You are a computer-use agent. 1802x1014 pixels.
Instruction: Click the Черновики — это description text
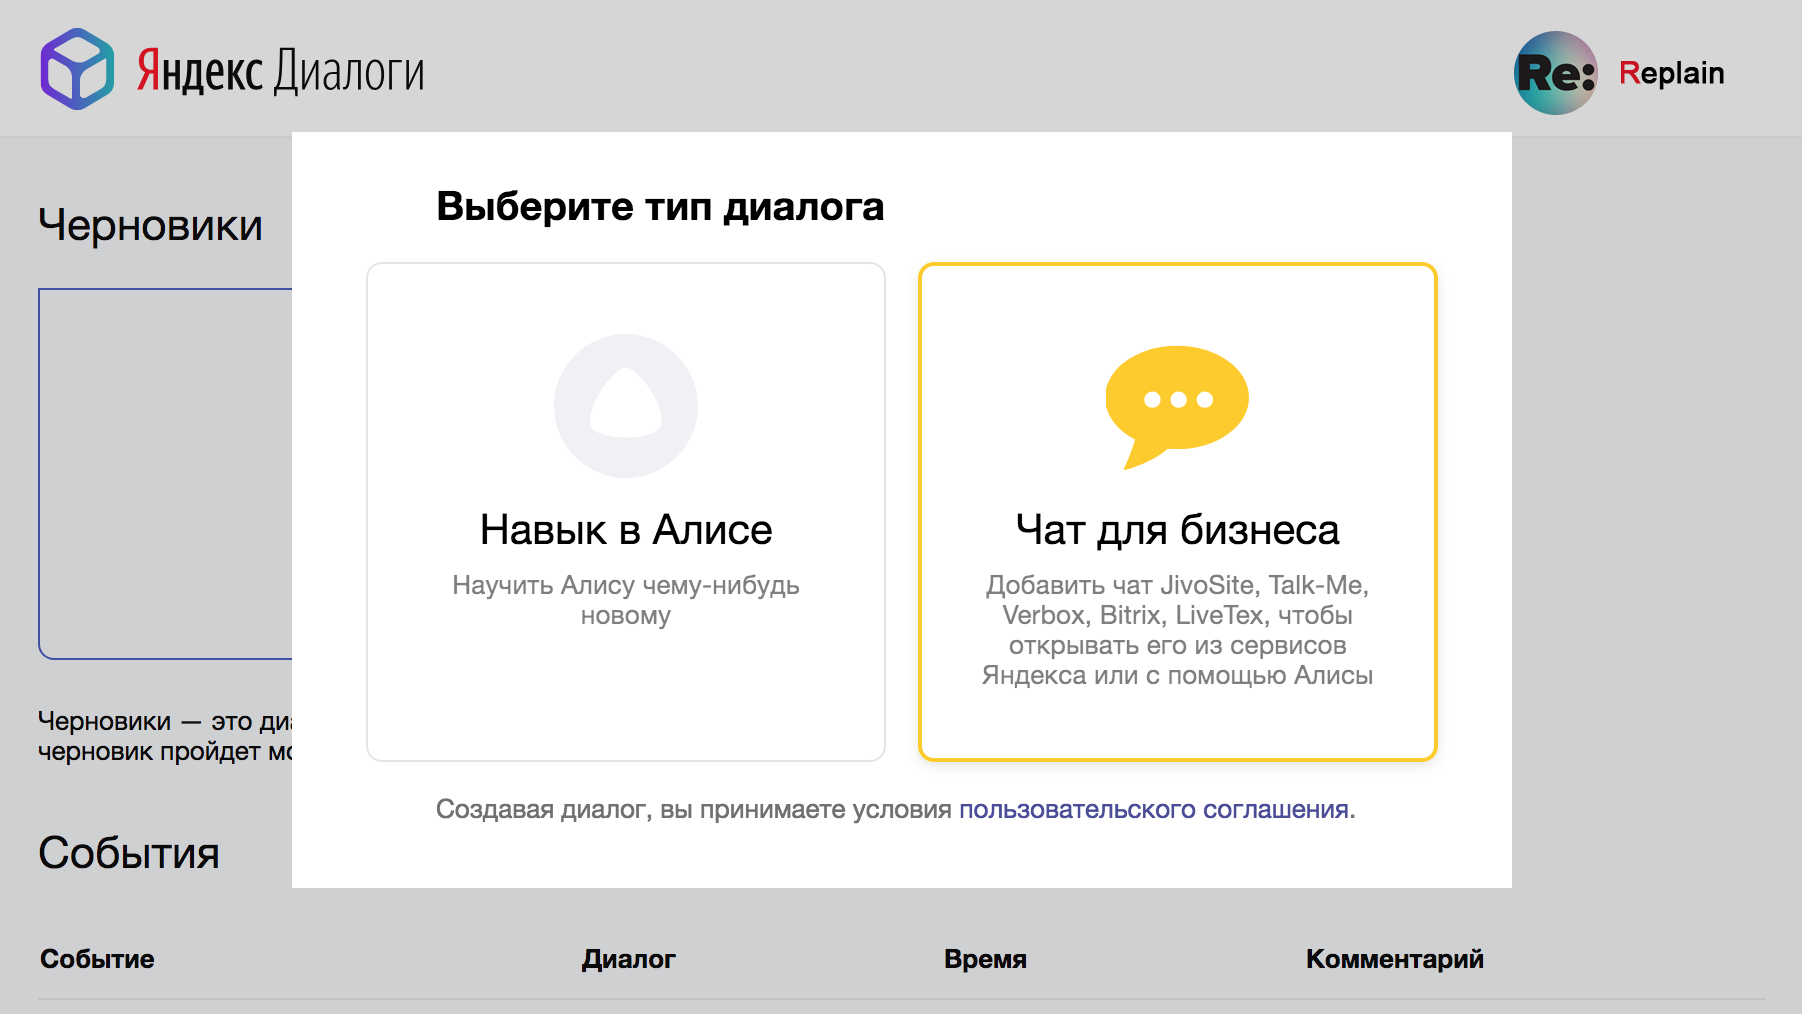coord(165,736)
